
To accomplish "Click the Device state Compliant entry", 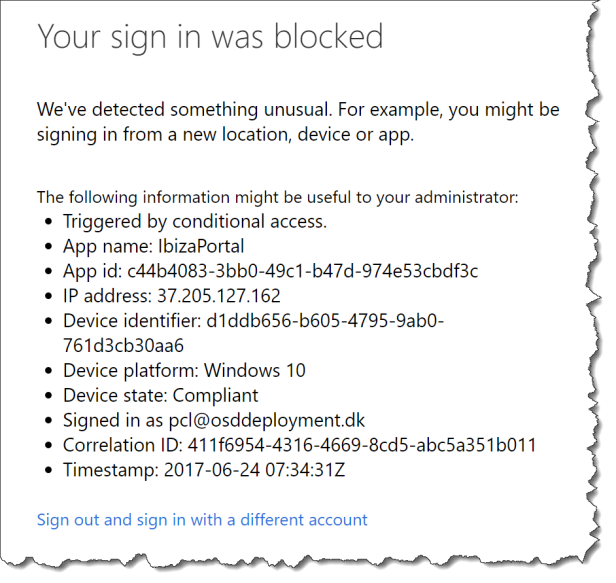I will [x=161, y=396].
